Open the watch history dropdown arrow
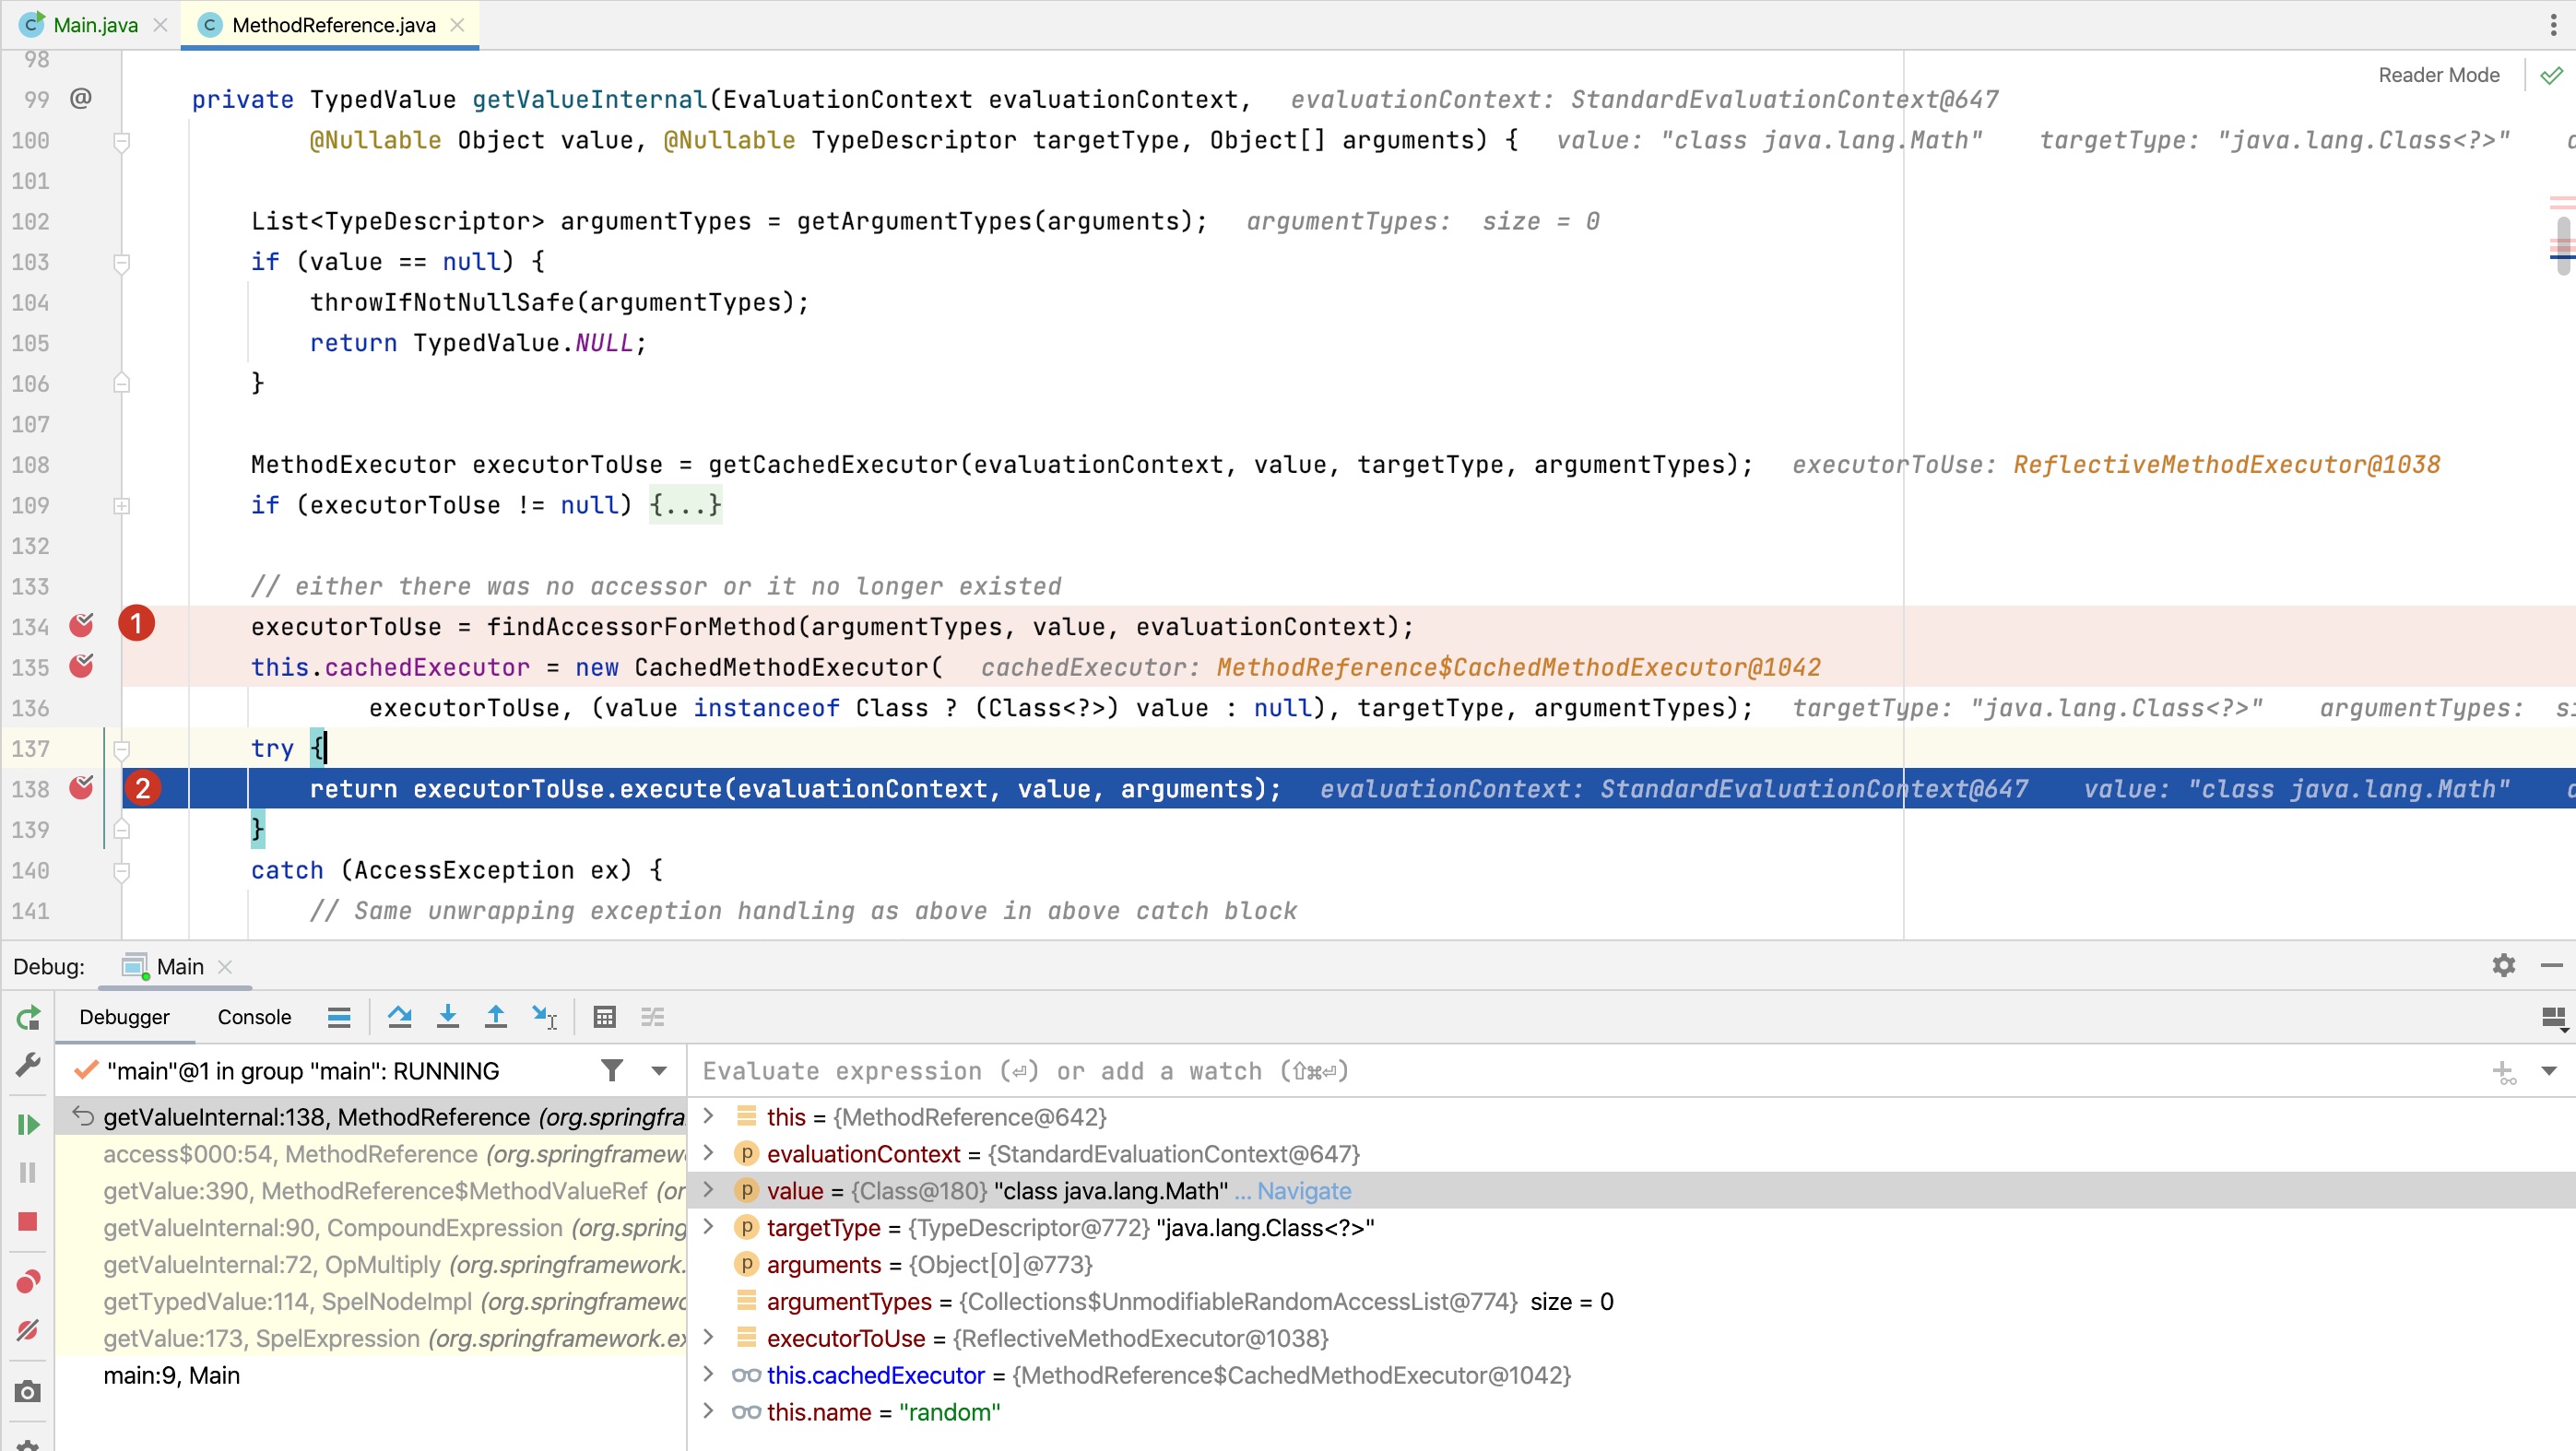The height and width of the screenshot is (1451, 2576). point(2549,1071)
